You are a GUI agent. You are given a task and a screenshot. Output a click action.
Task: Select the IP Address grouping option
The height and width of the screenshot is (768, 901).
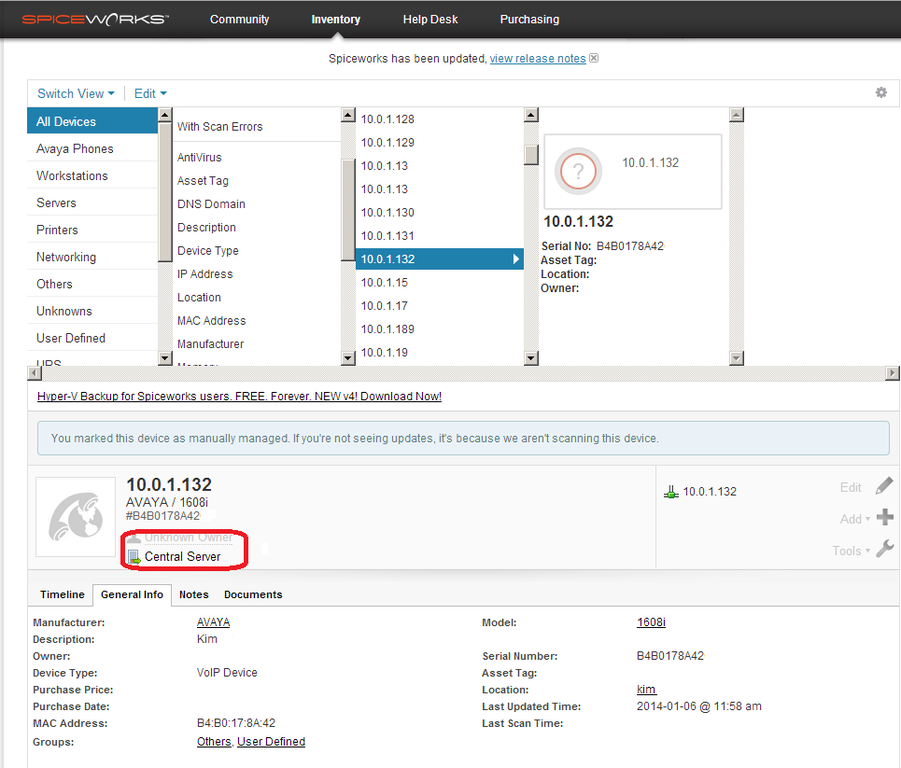[x=205, y=274]
